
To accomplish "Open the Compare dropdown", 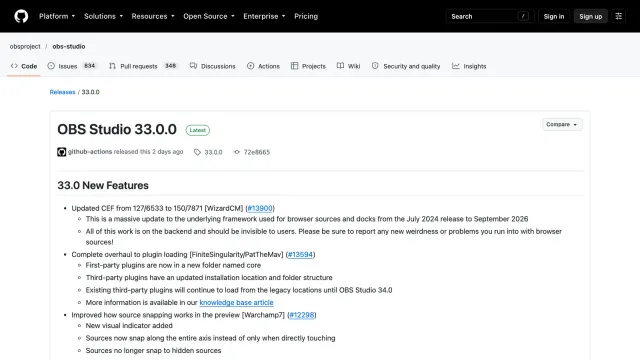I will point(562,124).
